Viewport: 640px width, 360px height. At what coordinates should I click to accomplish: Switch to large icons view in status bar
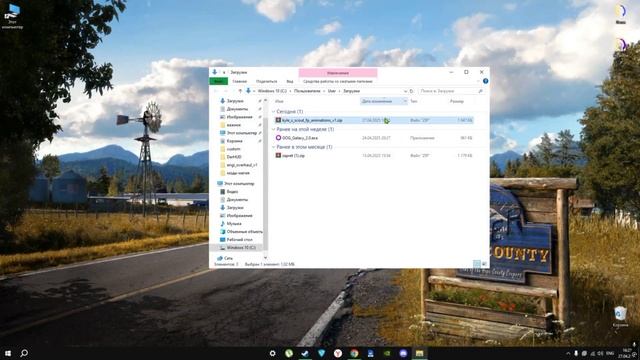coord(484,264)
